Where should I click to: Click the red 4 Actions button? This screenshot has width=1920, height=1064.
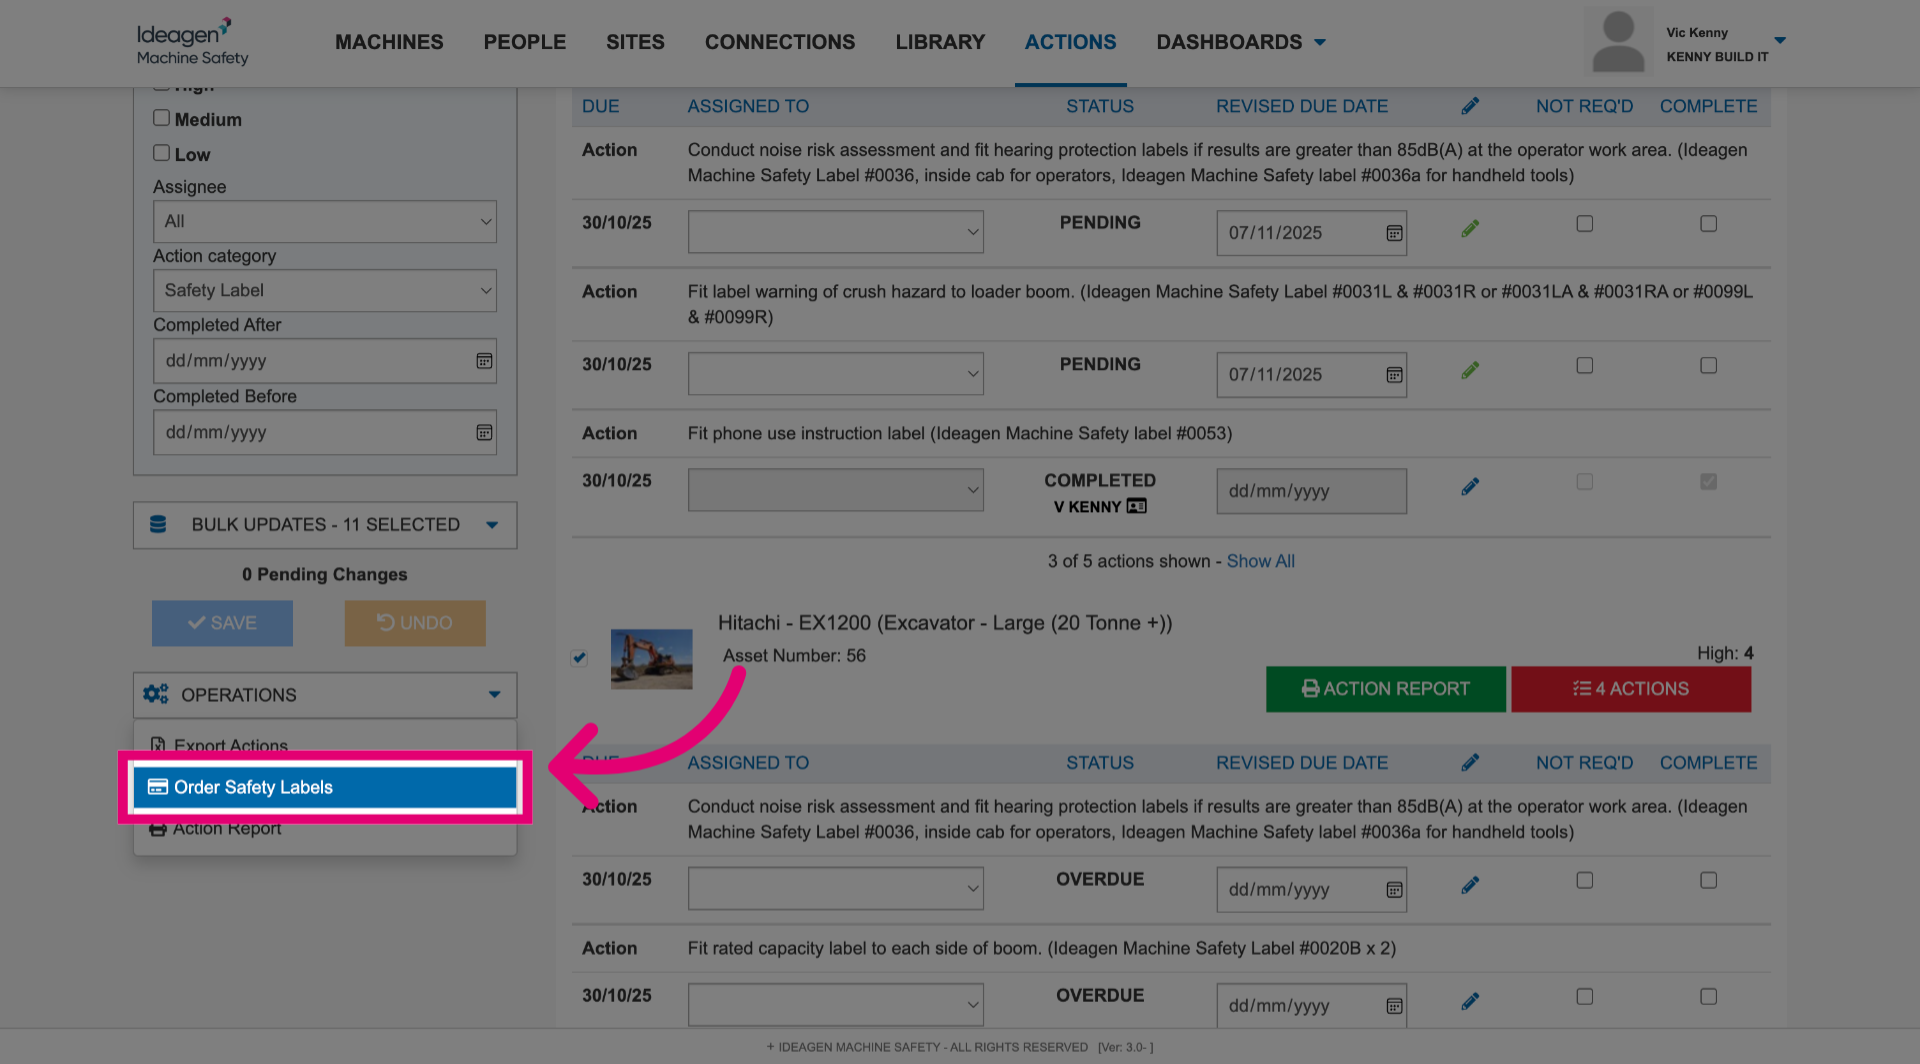[1631, 689]
